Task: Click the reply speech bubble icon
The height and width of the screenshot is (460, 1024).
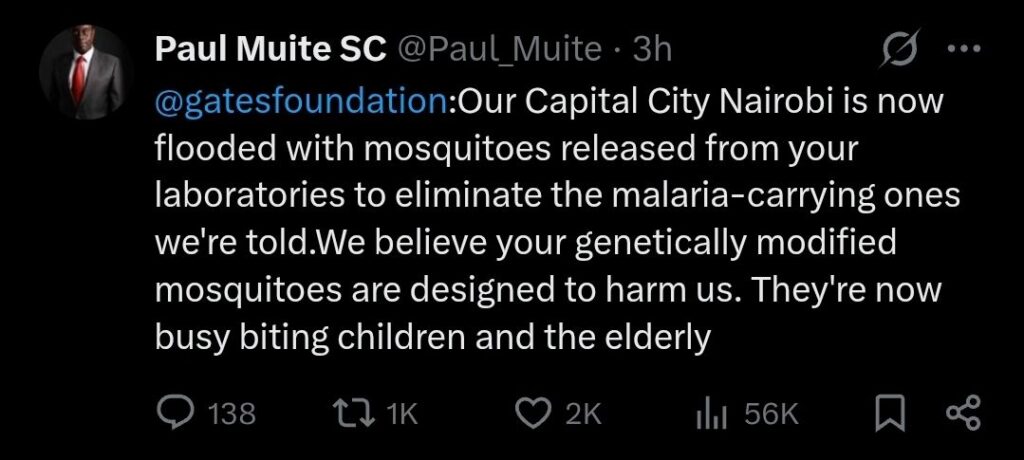Action: (x=176, y=413)
